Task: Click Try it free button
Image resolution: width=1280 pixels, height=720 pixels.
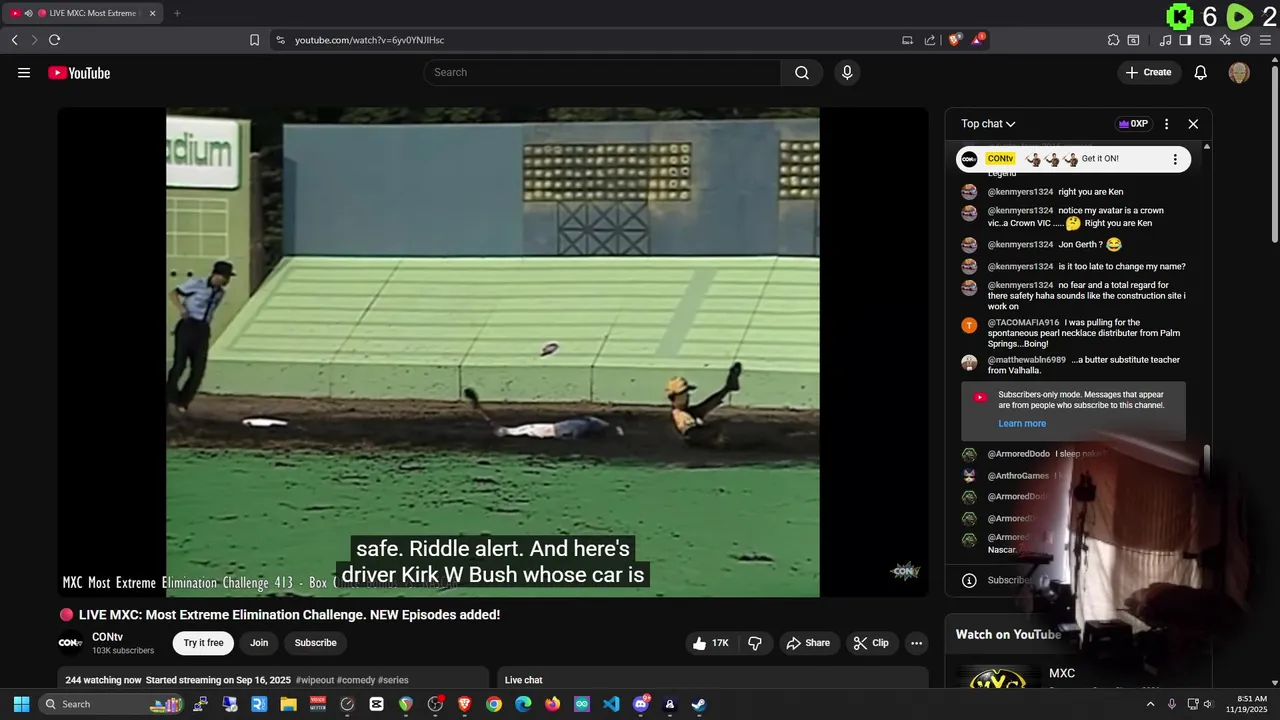Action: [203, 643]
